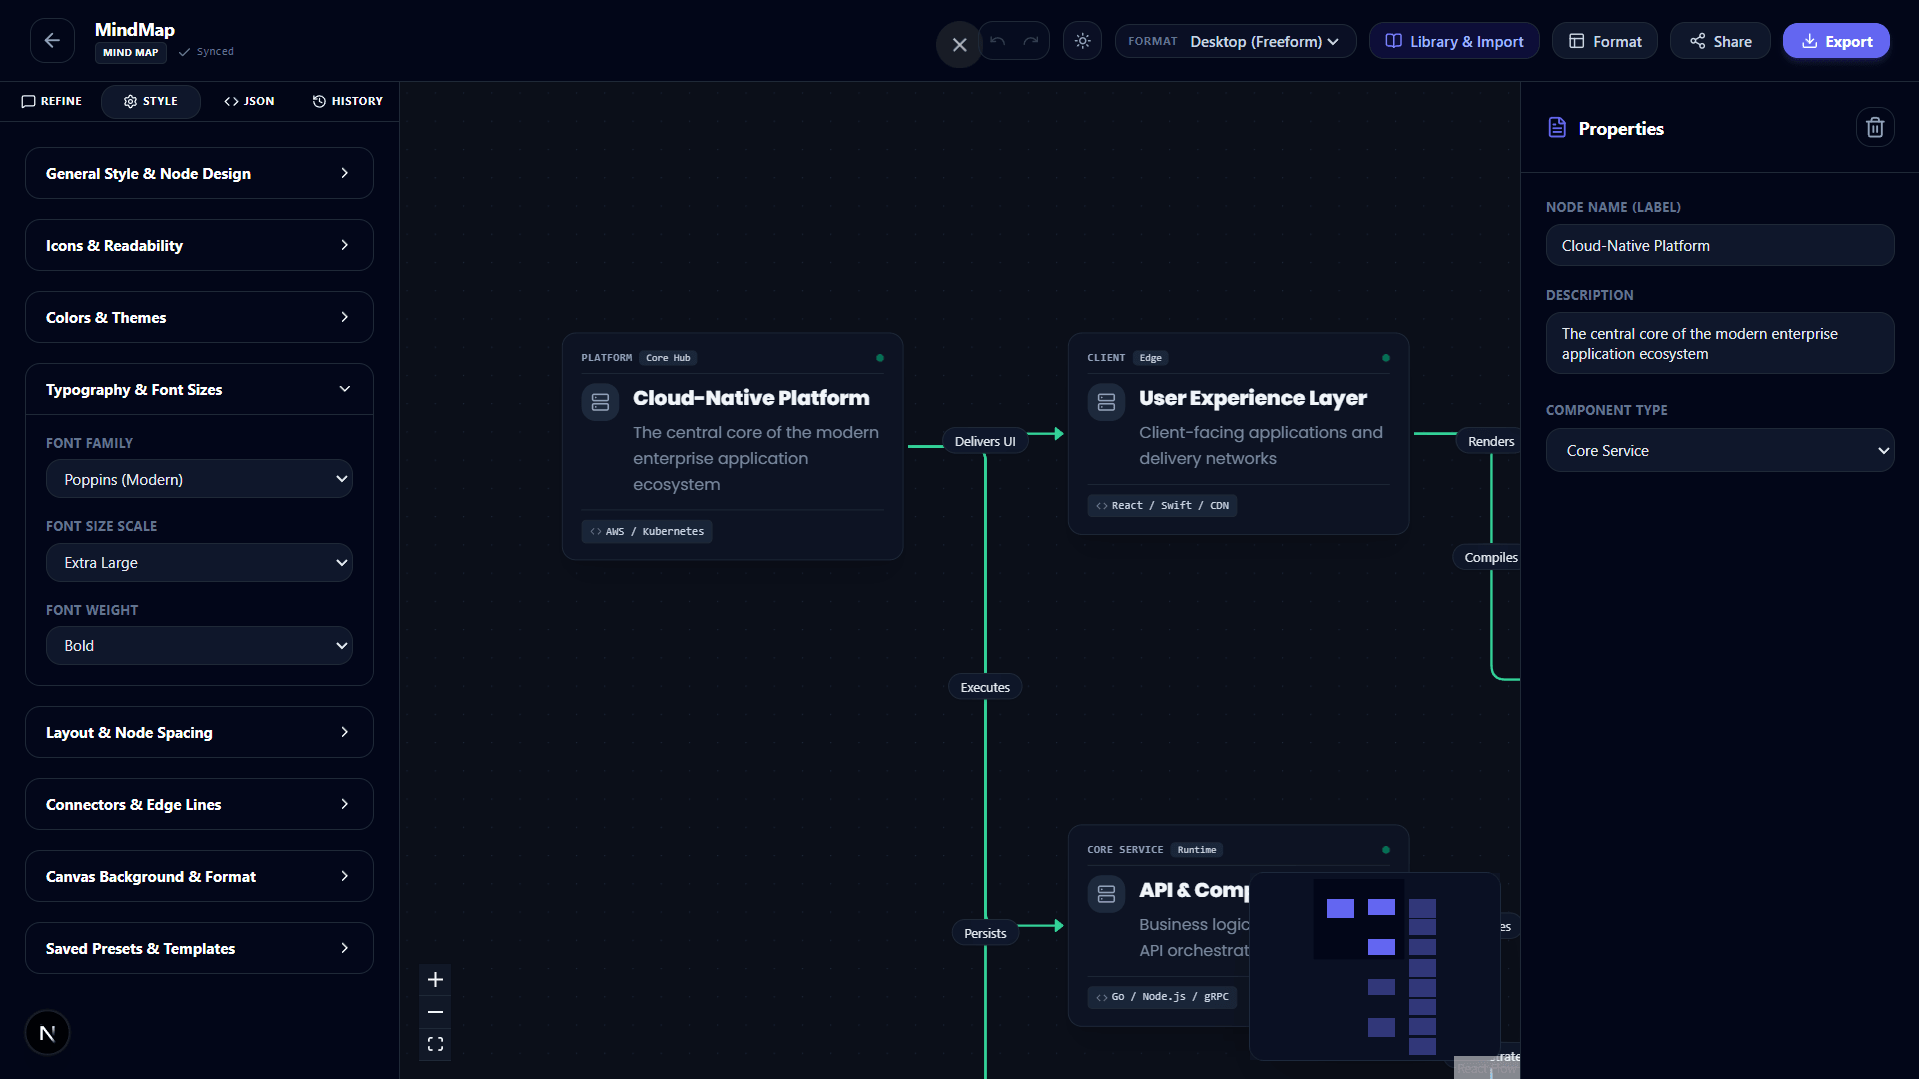Click the Format button

tap(1604, 41)
